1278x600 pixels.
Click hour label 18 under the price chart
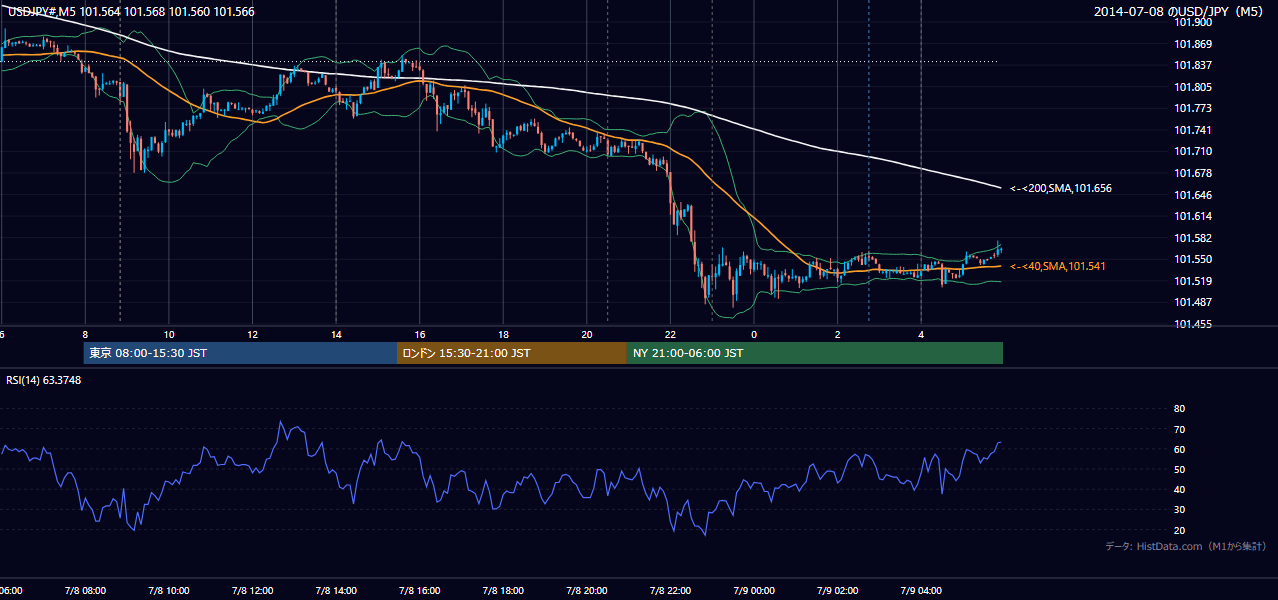[503, 334]
